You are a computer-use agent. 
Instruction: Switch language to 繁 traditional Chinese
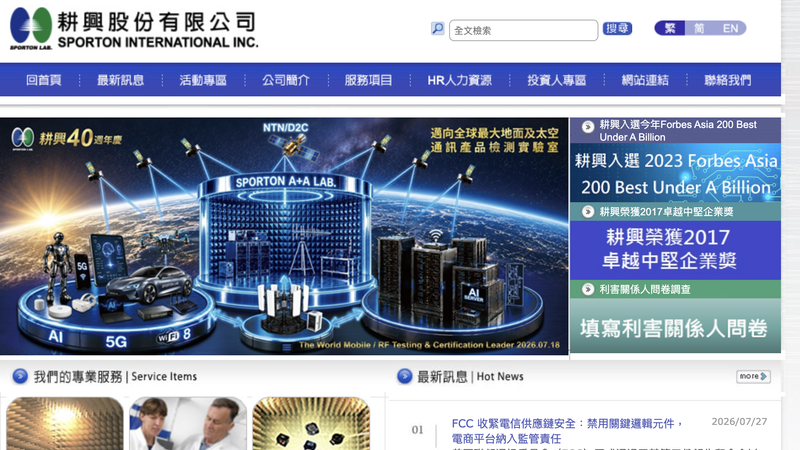tap(670, 28)
